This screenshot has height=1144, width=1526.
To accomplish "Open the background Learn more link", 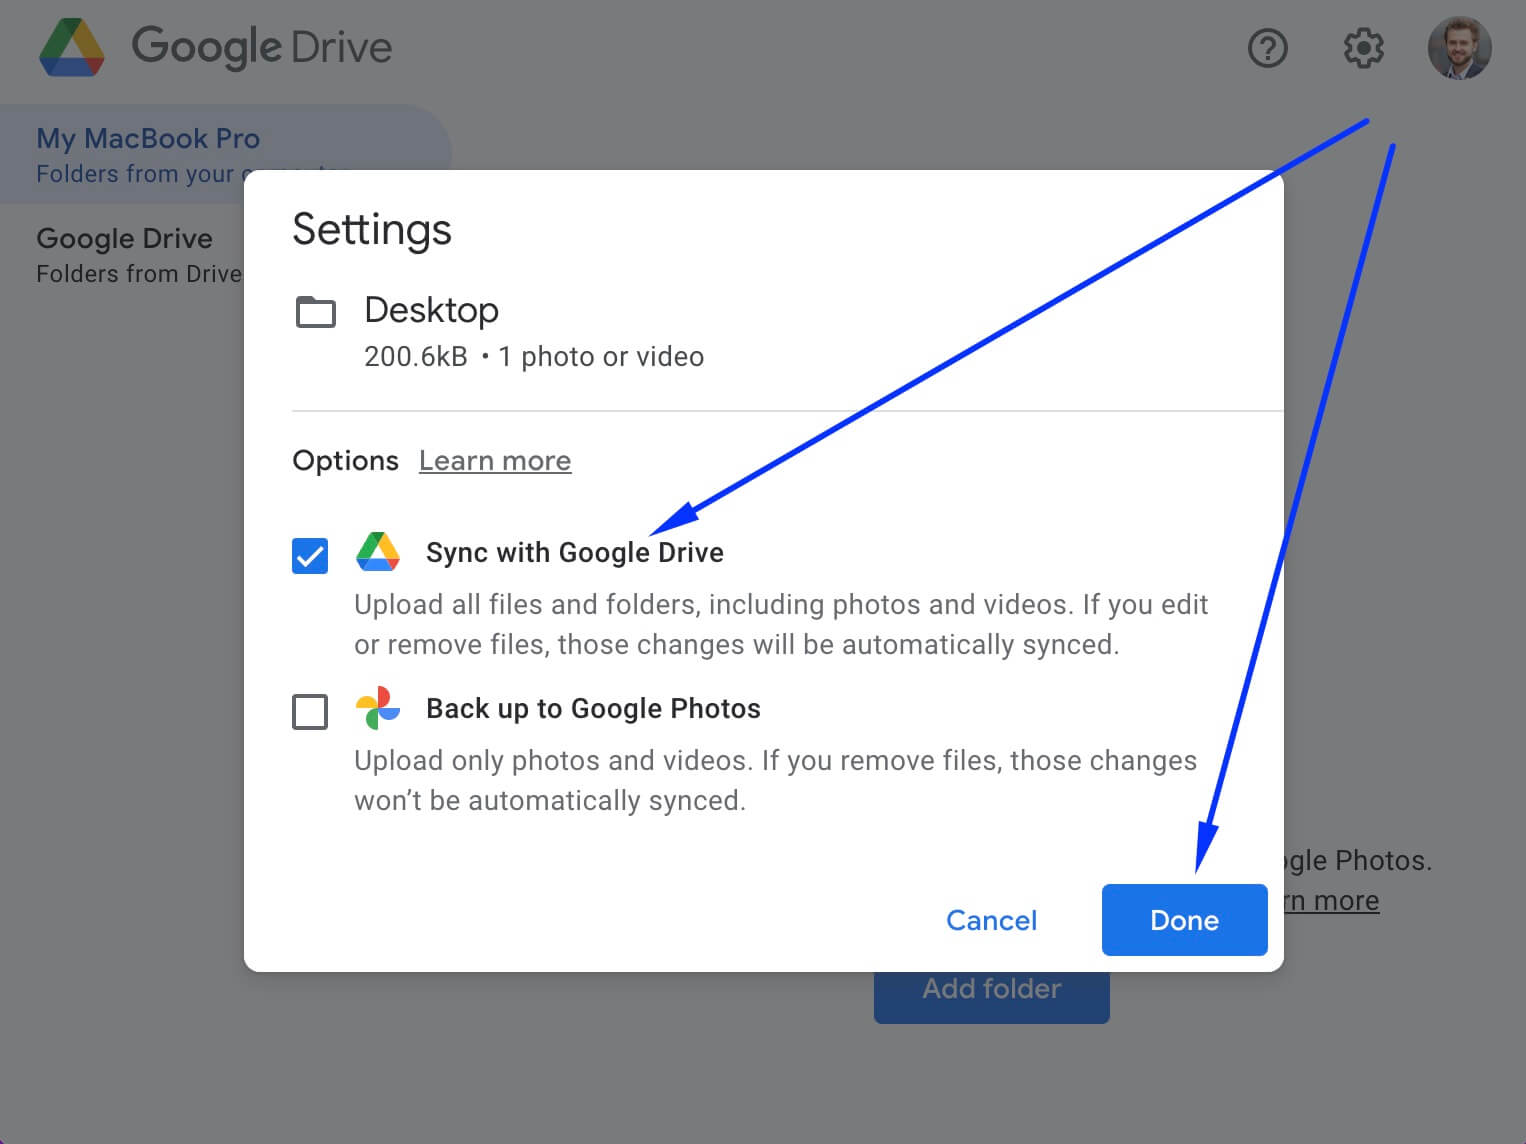I will [1331, 900].
